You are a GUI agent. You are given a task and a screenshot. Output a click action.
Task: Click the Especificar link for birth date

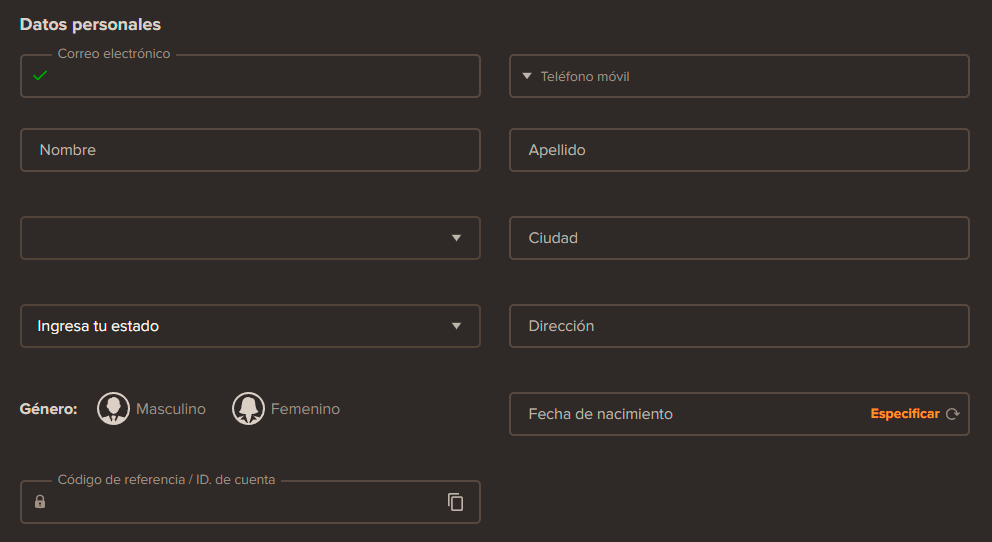click(905, 414)
